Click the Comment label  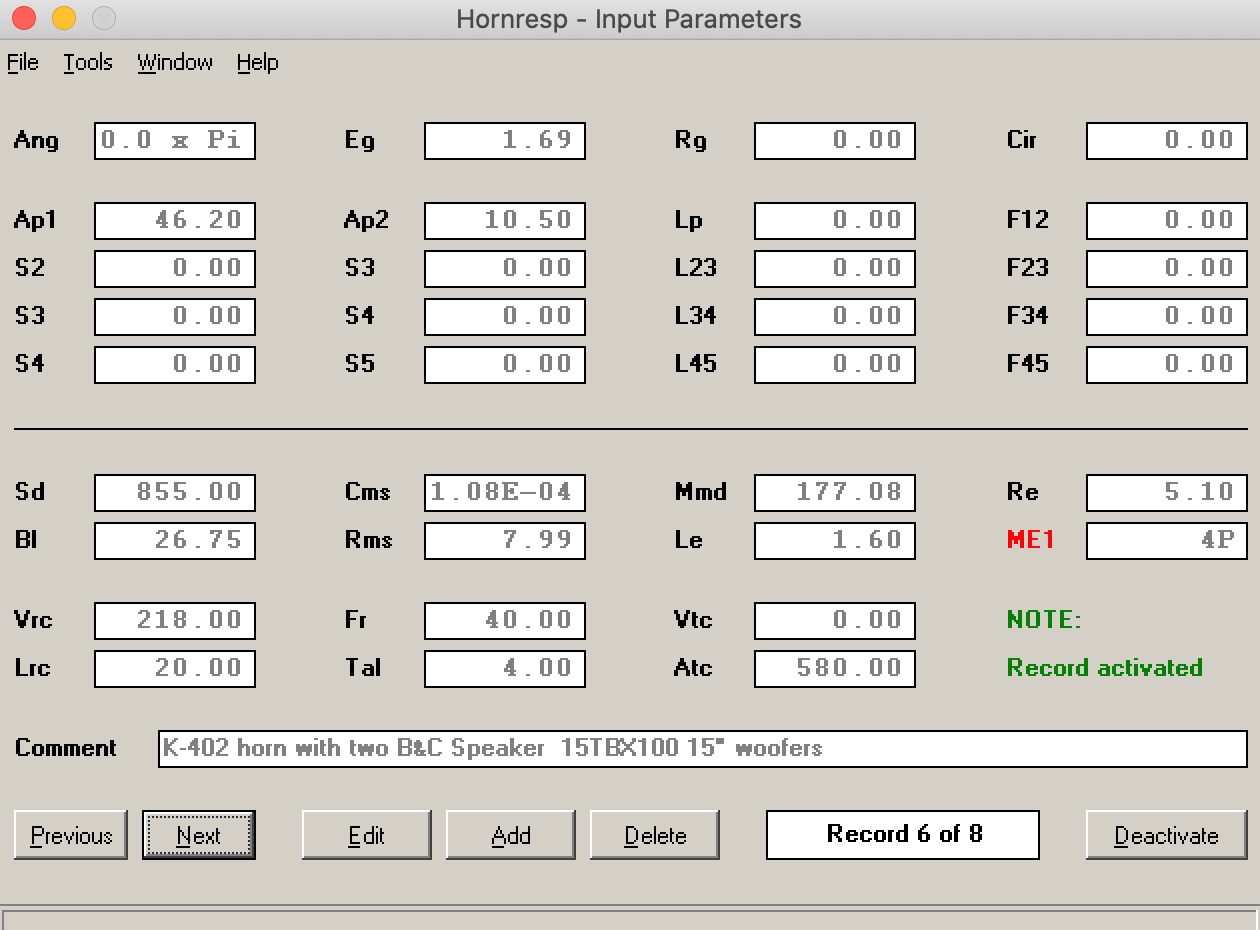pos(66,748)
